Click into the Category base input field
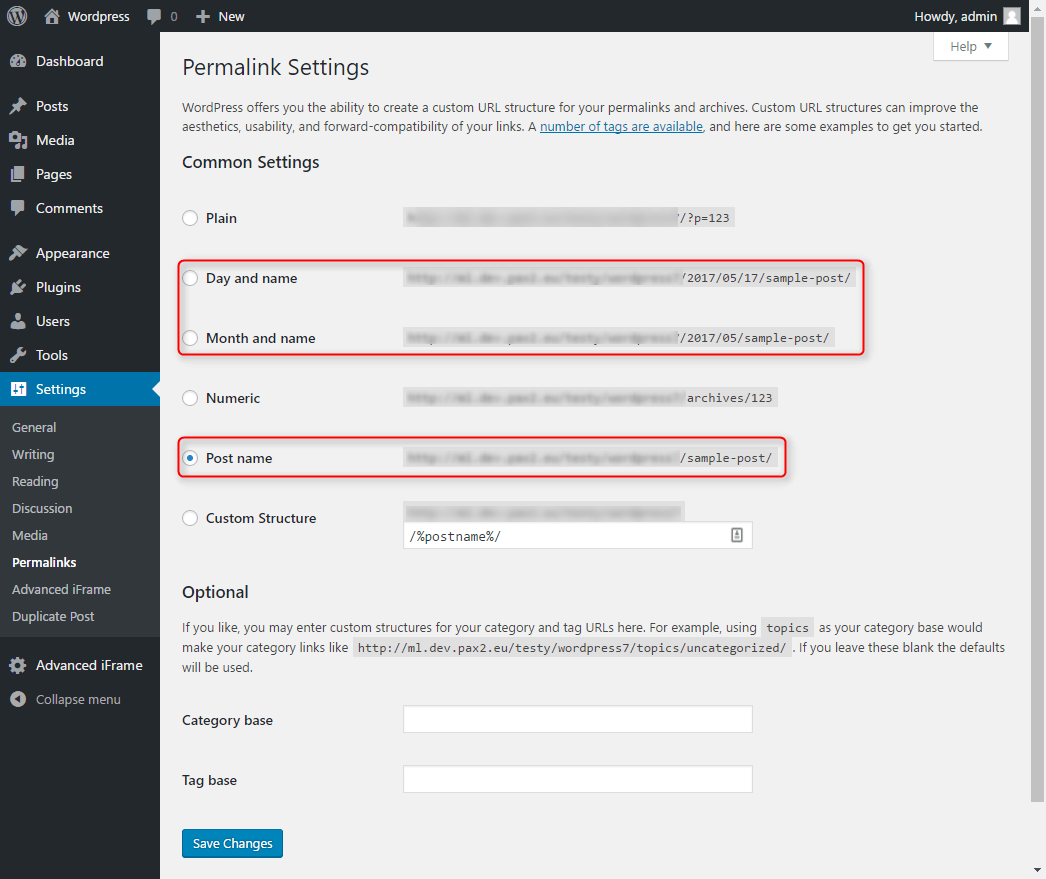 click(577, 719)
